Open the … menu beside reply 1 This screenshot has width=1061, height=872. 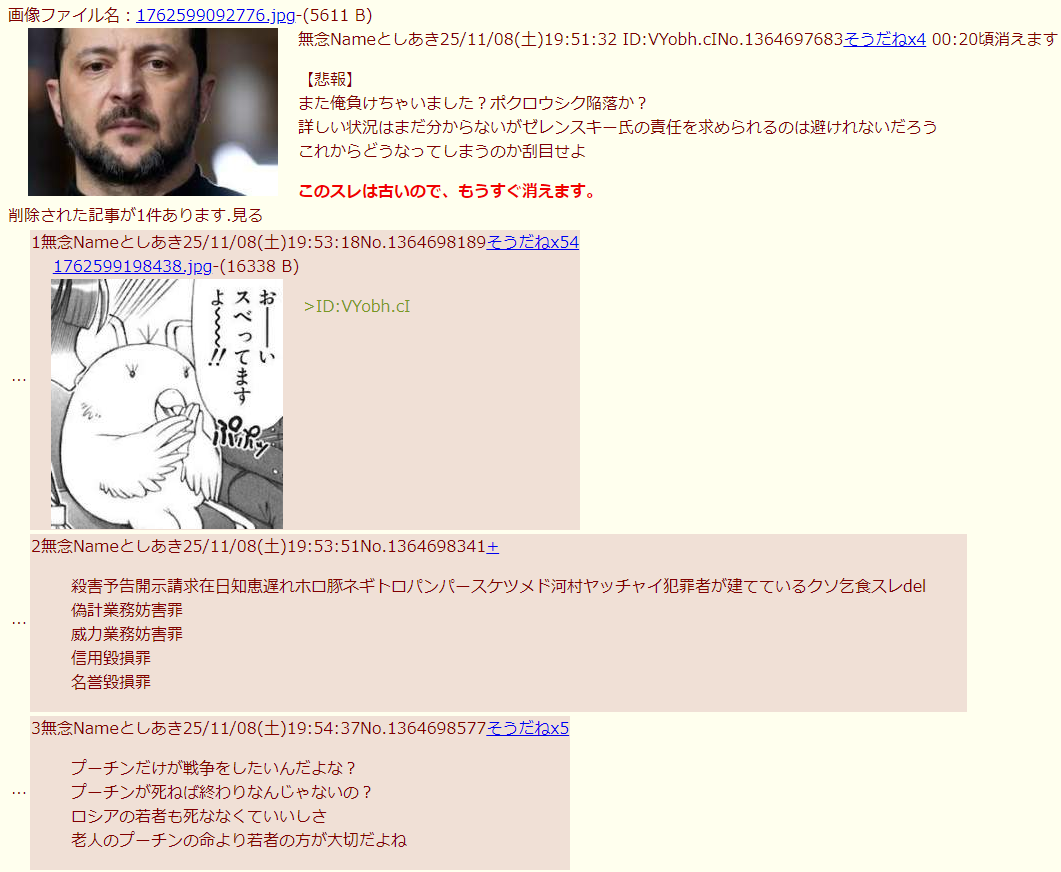click(x=19, y=379)
